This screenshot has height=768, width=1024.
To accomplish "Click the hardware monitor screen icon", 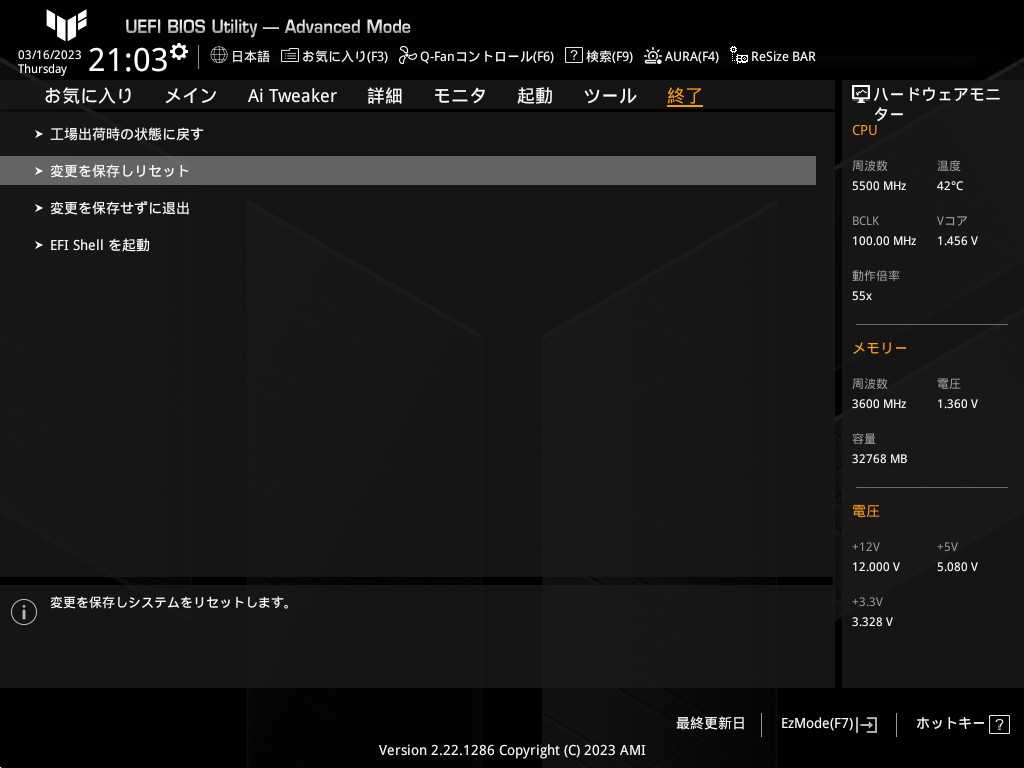I will tap(861, 95).
